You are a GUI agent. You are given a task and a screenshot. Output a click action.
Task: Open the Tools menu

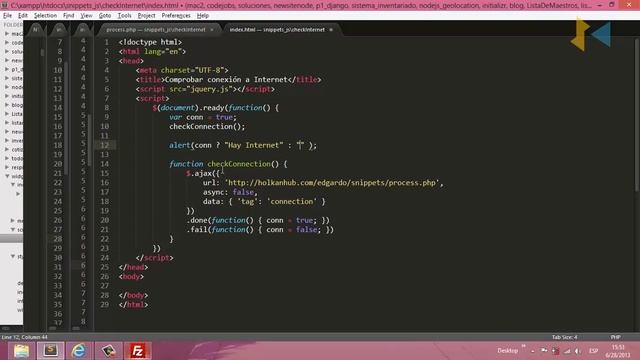pos(124,16)
